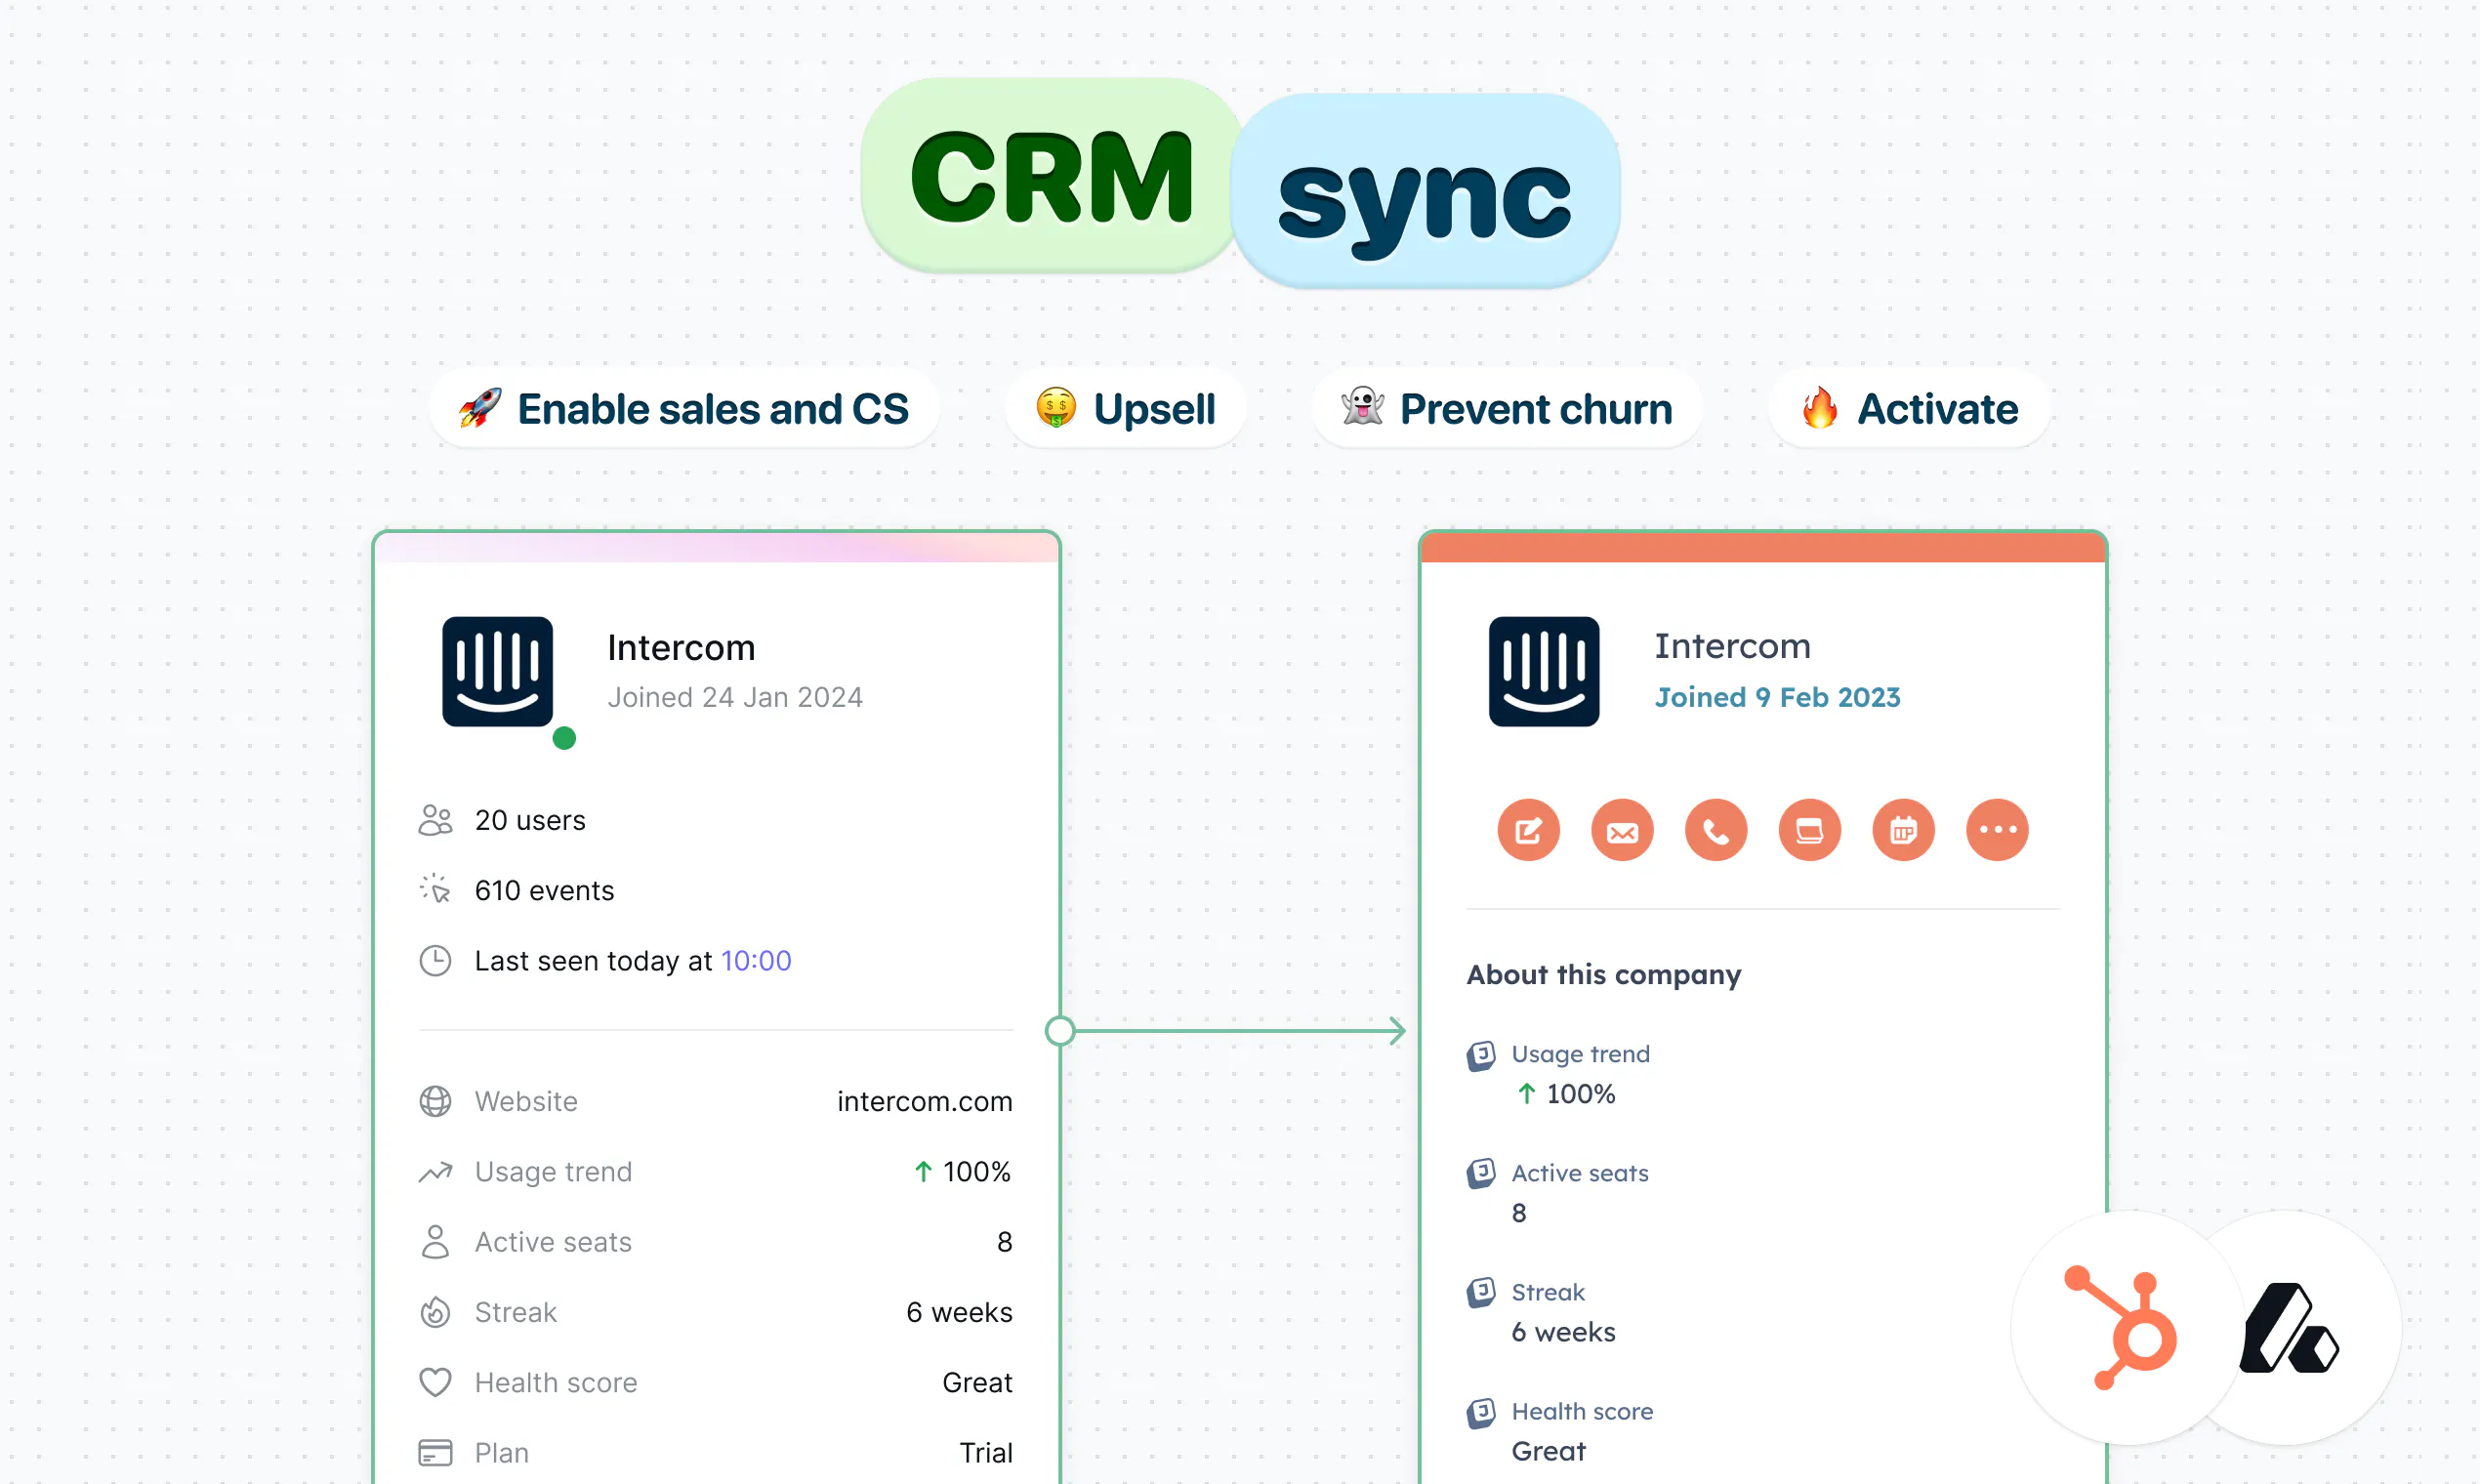
Task: Click the Attio logo circle
Action: pyautogui.click(x=2290, y=1328)
